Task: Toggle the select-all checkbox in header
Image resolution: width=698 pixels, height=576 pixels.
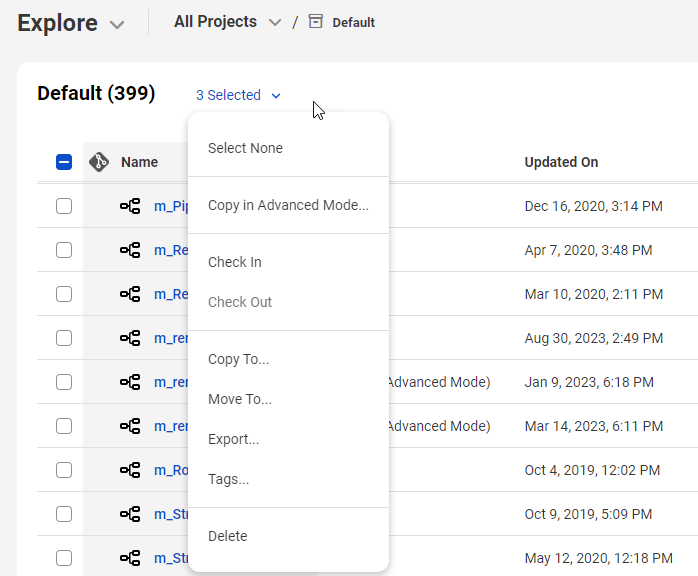Action: (x=64, y=162)
